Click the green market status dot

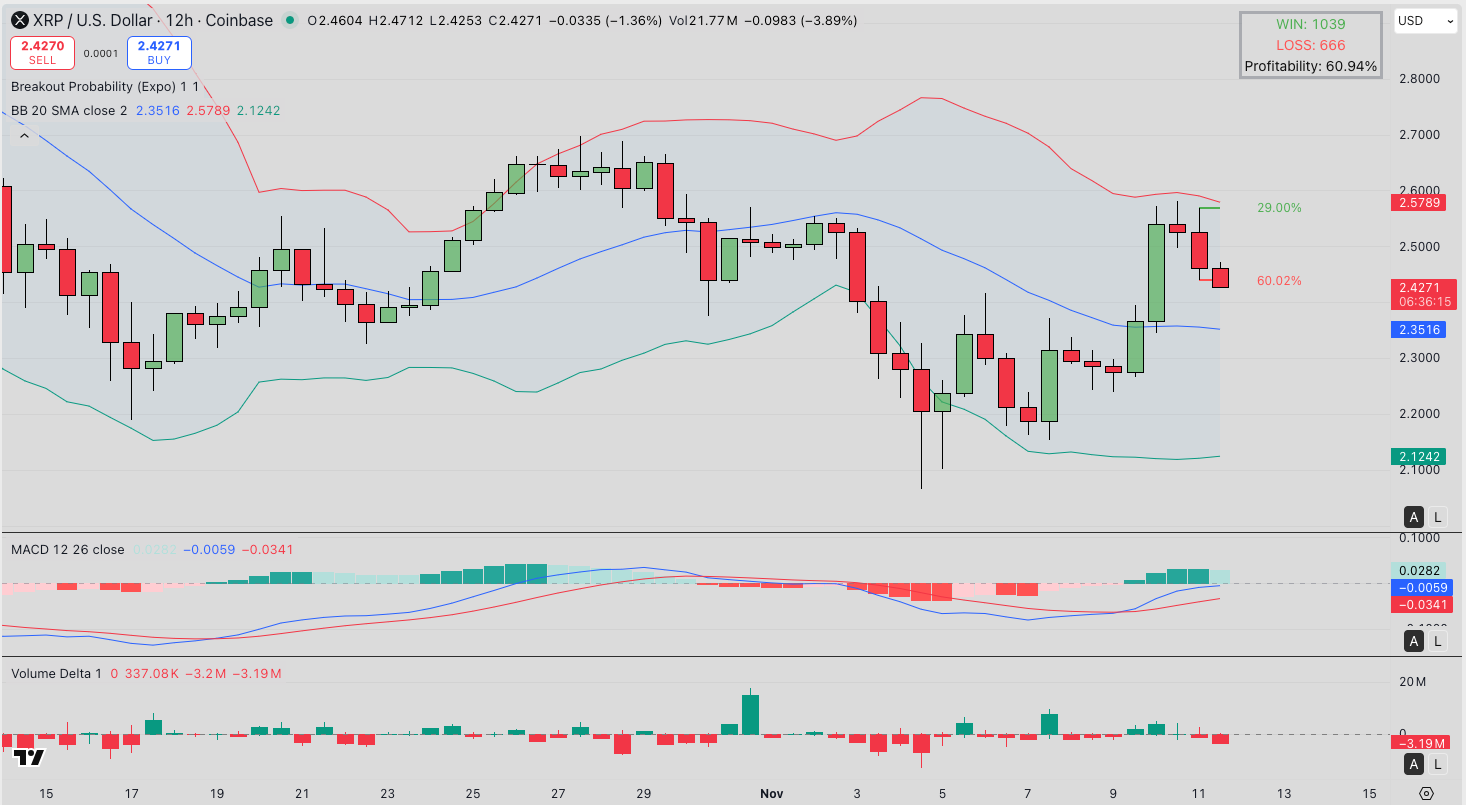click(x=290, y=21)
